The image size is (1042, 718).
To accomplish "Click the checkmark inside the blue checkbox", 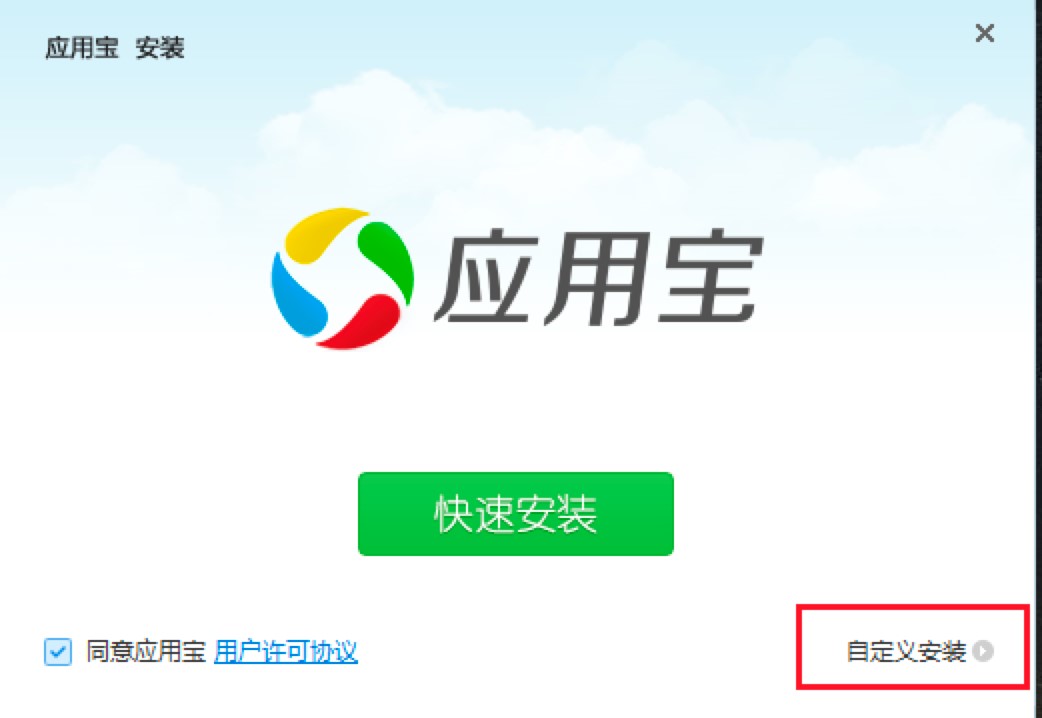I will pos(58,652).
